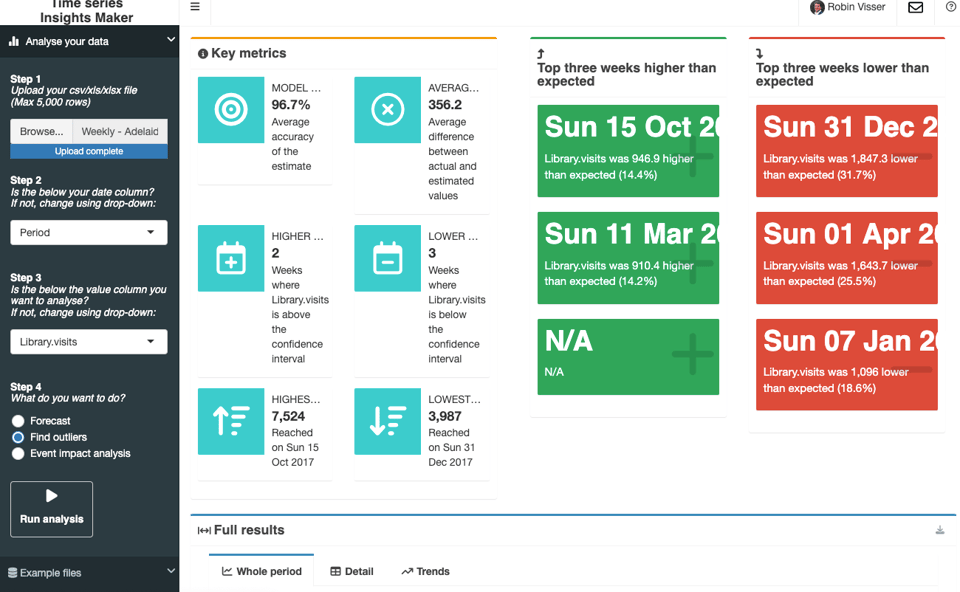This screenshot has height=592, width=960.
Task: Open the Library.visits value column dropdown
Action: coord(89,342)
